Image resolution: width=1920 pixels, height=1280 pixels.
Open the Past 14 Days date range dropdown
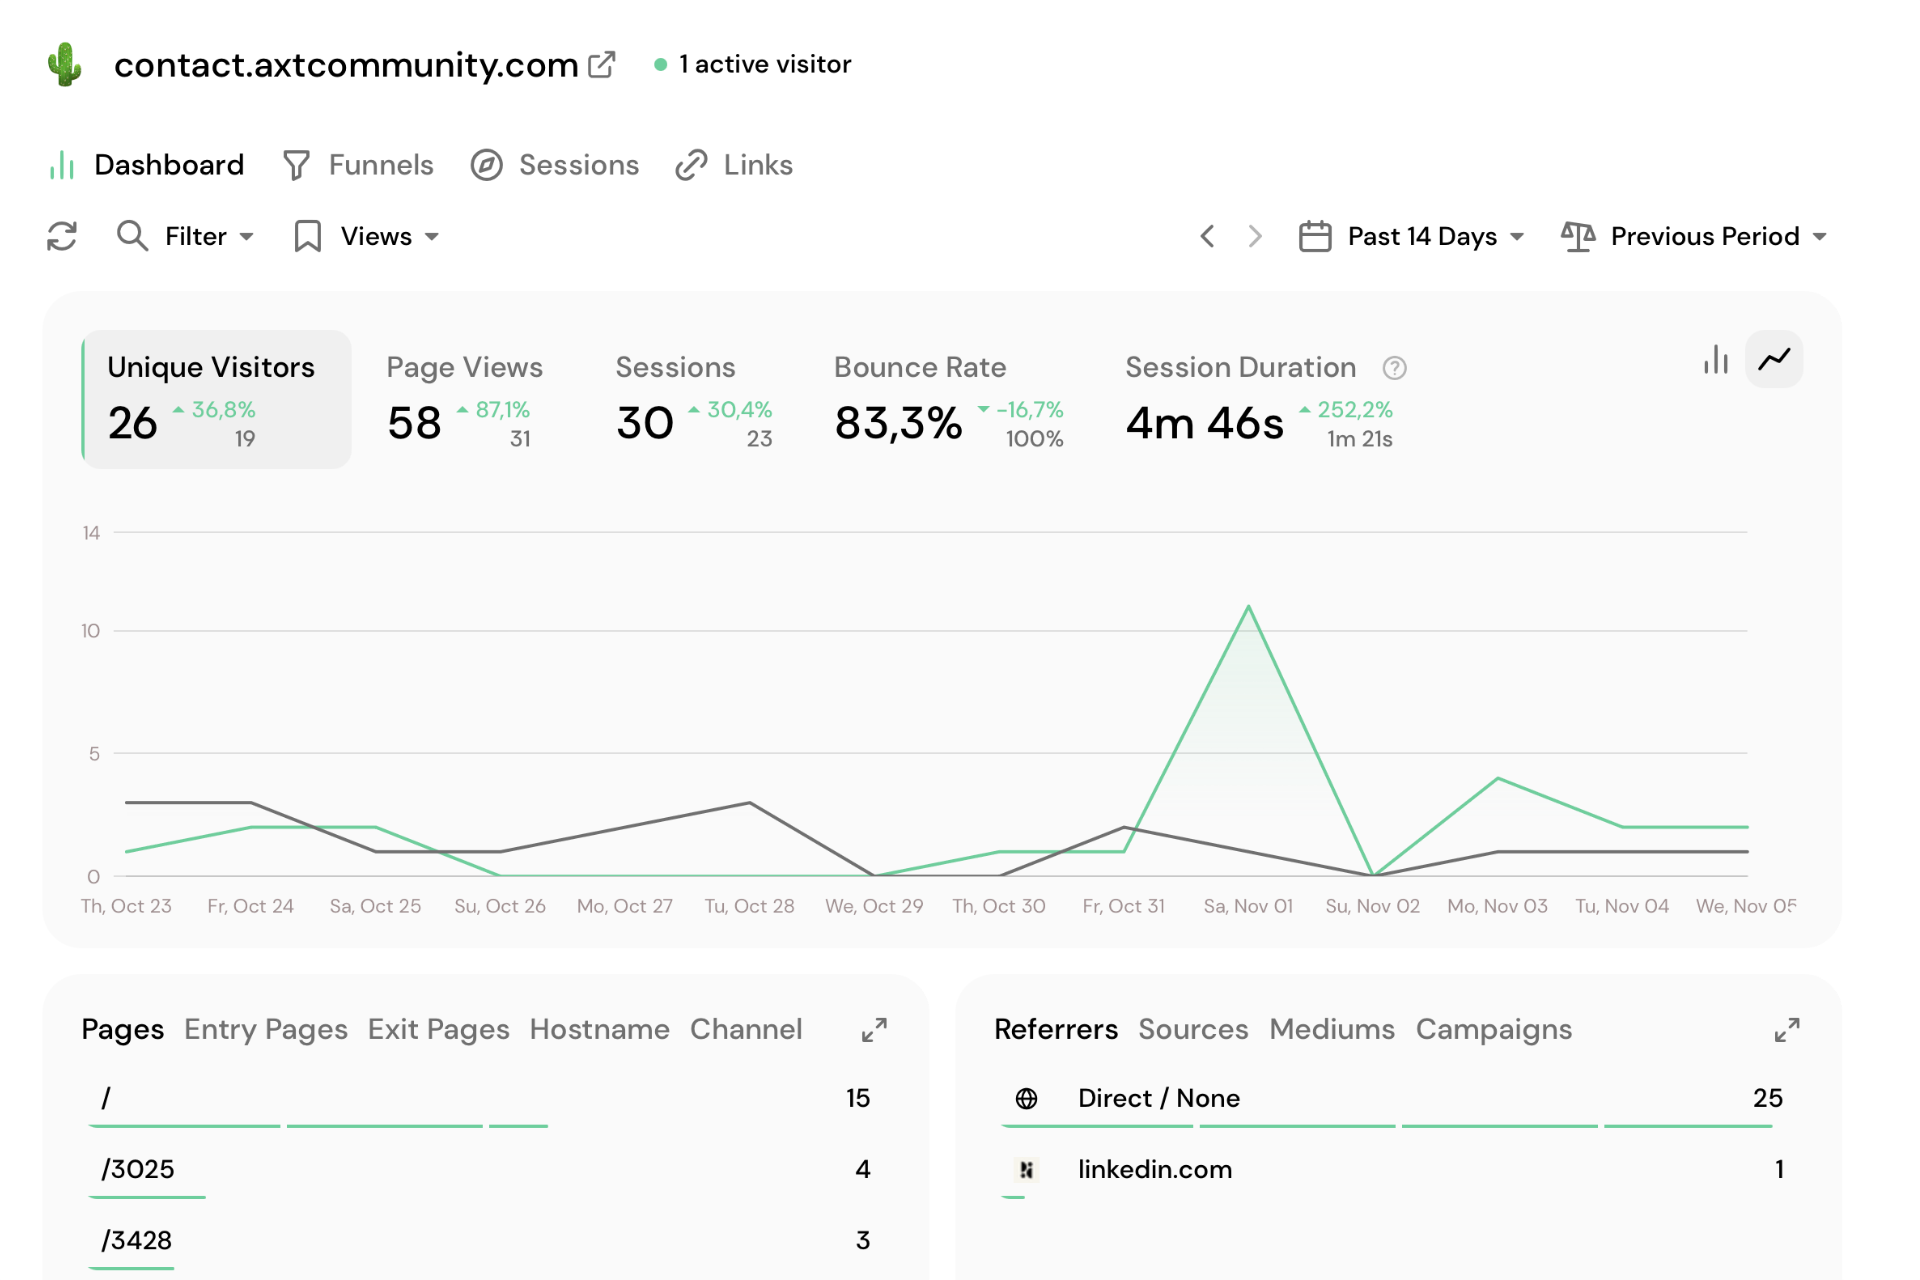[x=1420, y=236]
